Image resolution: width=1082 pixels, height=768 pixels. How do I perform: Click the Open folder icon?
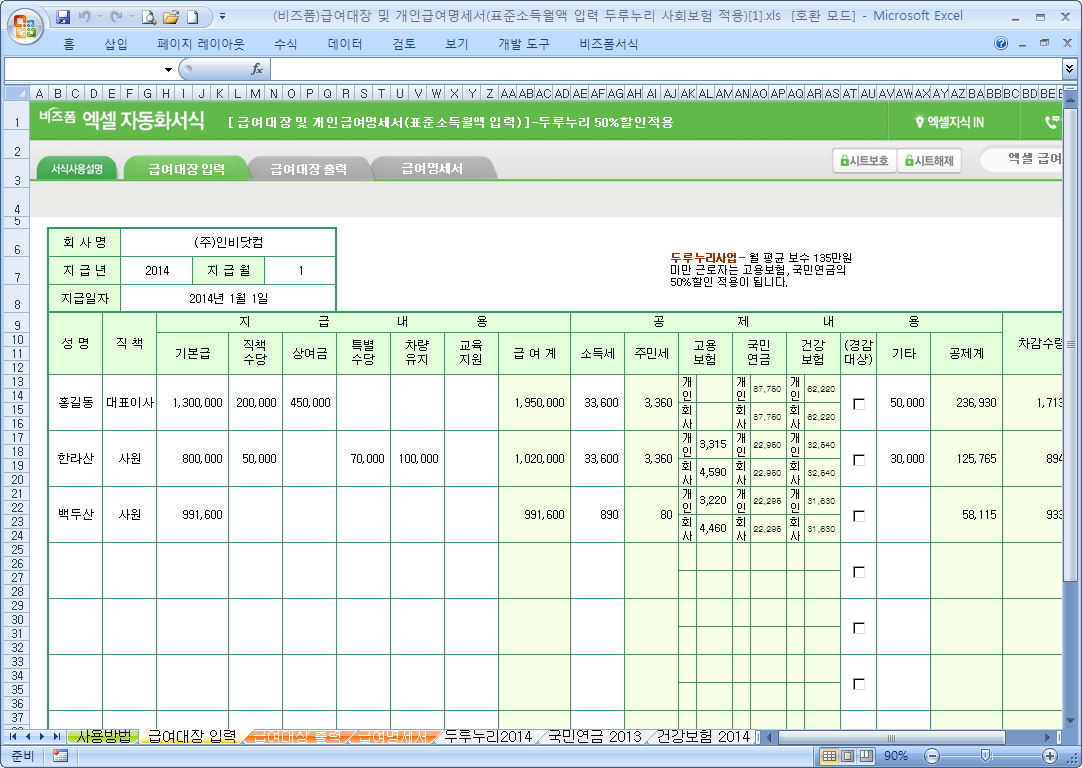(x=171, y=16)
